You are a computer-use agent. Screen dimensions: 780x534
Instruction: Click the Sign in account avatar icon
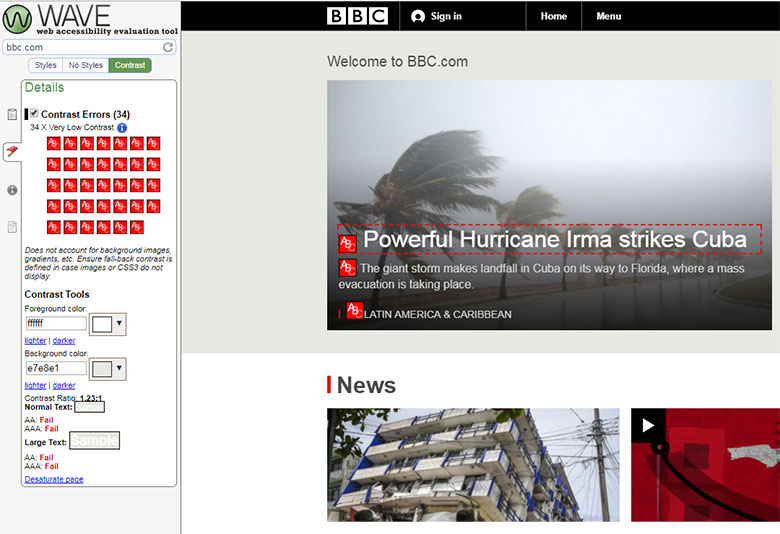click(418, 16)
